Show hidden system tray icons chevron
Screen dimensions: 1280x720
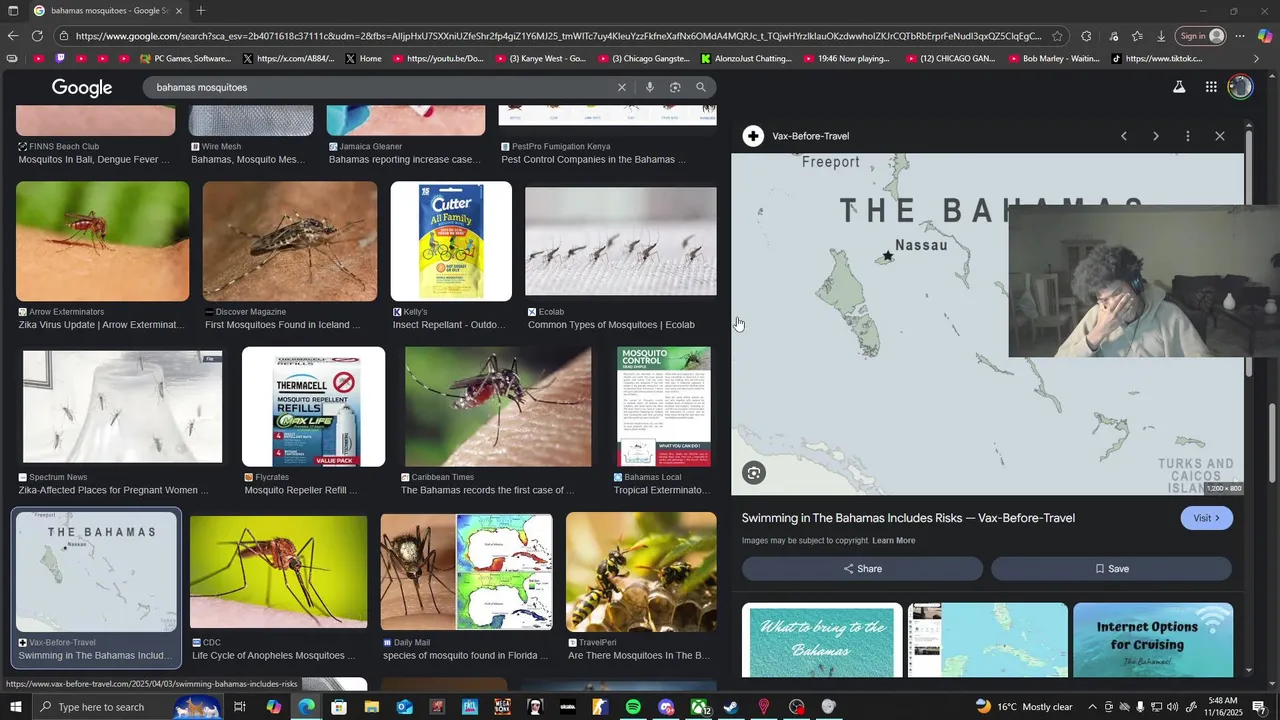(x=1092, y=707)
